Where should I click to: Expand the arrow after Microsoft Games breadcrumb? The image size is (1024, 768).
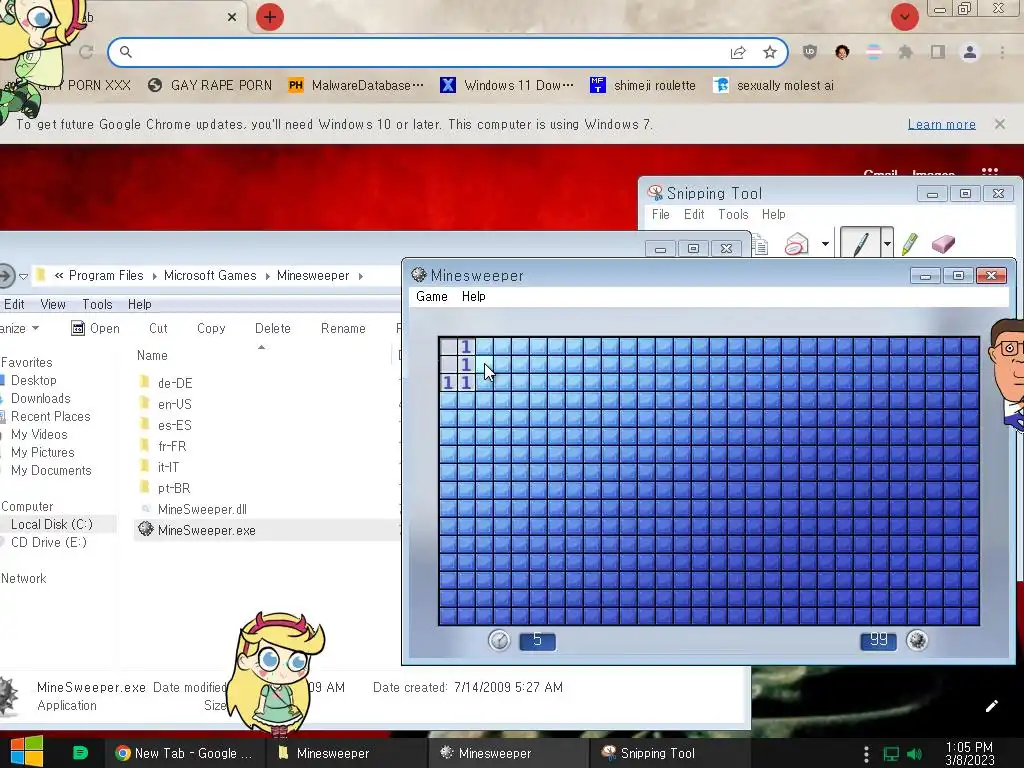[x=267, y=276]
